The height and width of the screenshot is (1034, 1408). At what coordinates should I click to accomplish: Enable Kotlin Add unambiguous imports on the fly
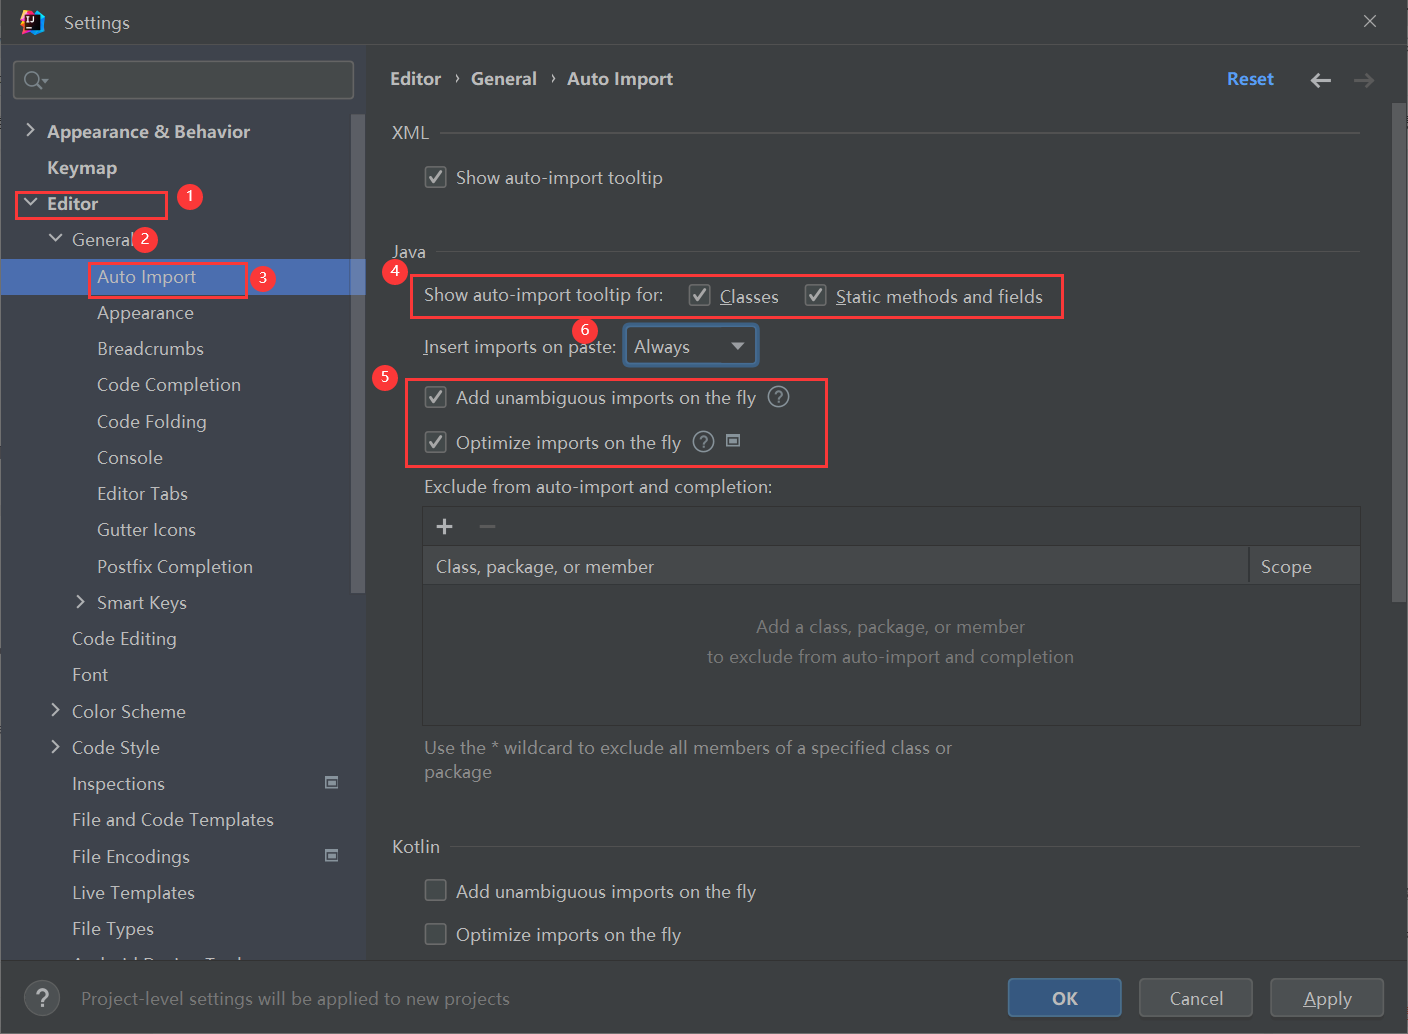(436, 890)
